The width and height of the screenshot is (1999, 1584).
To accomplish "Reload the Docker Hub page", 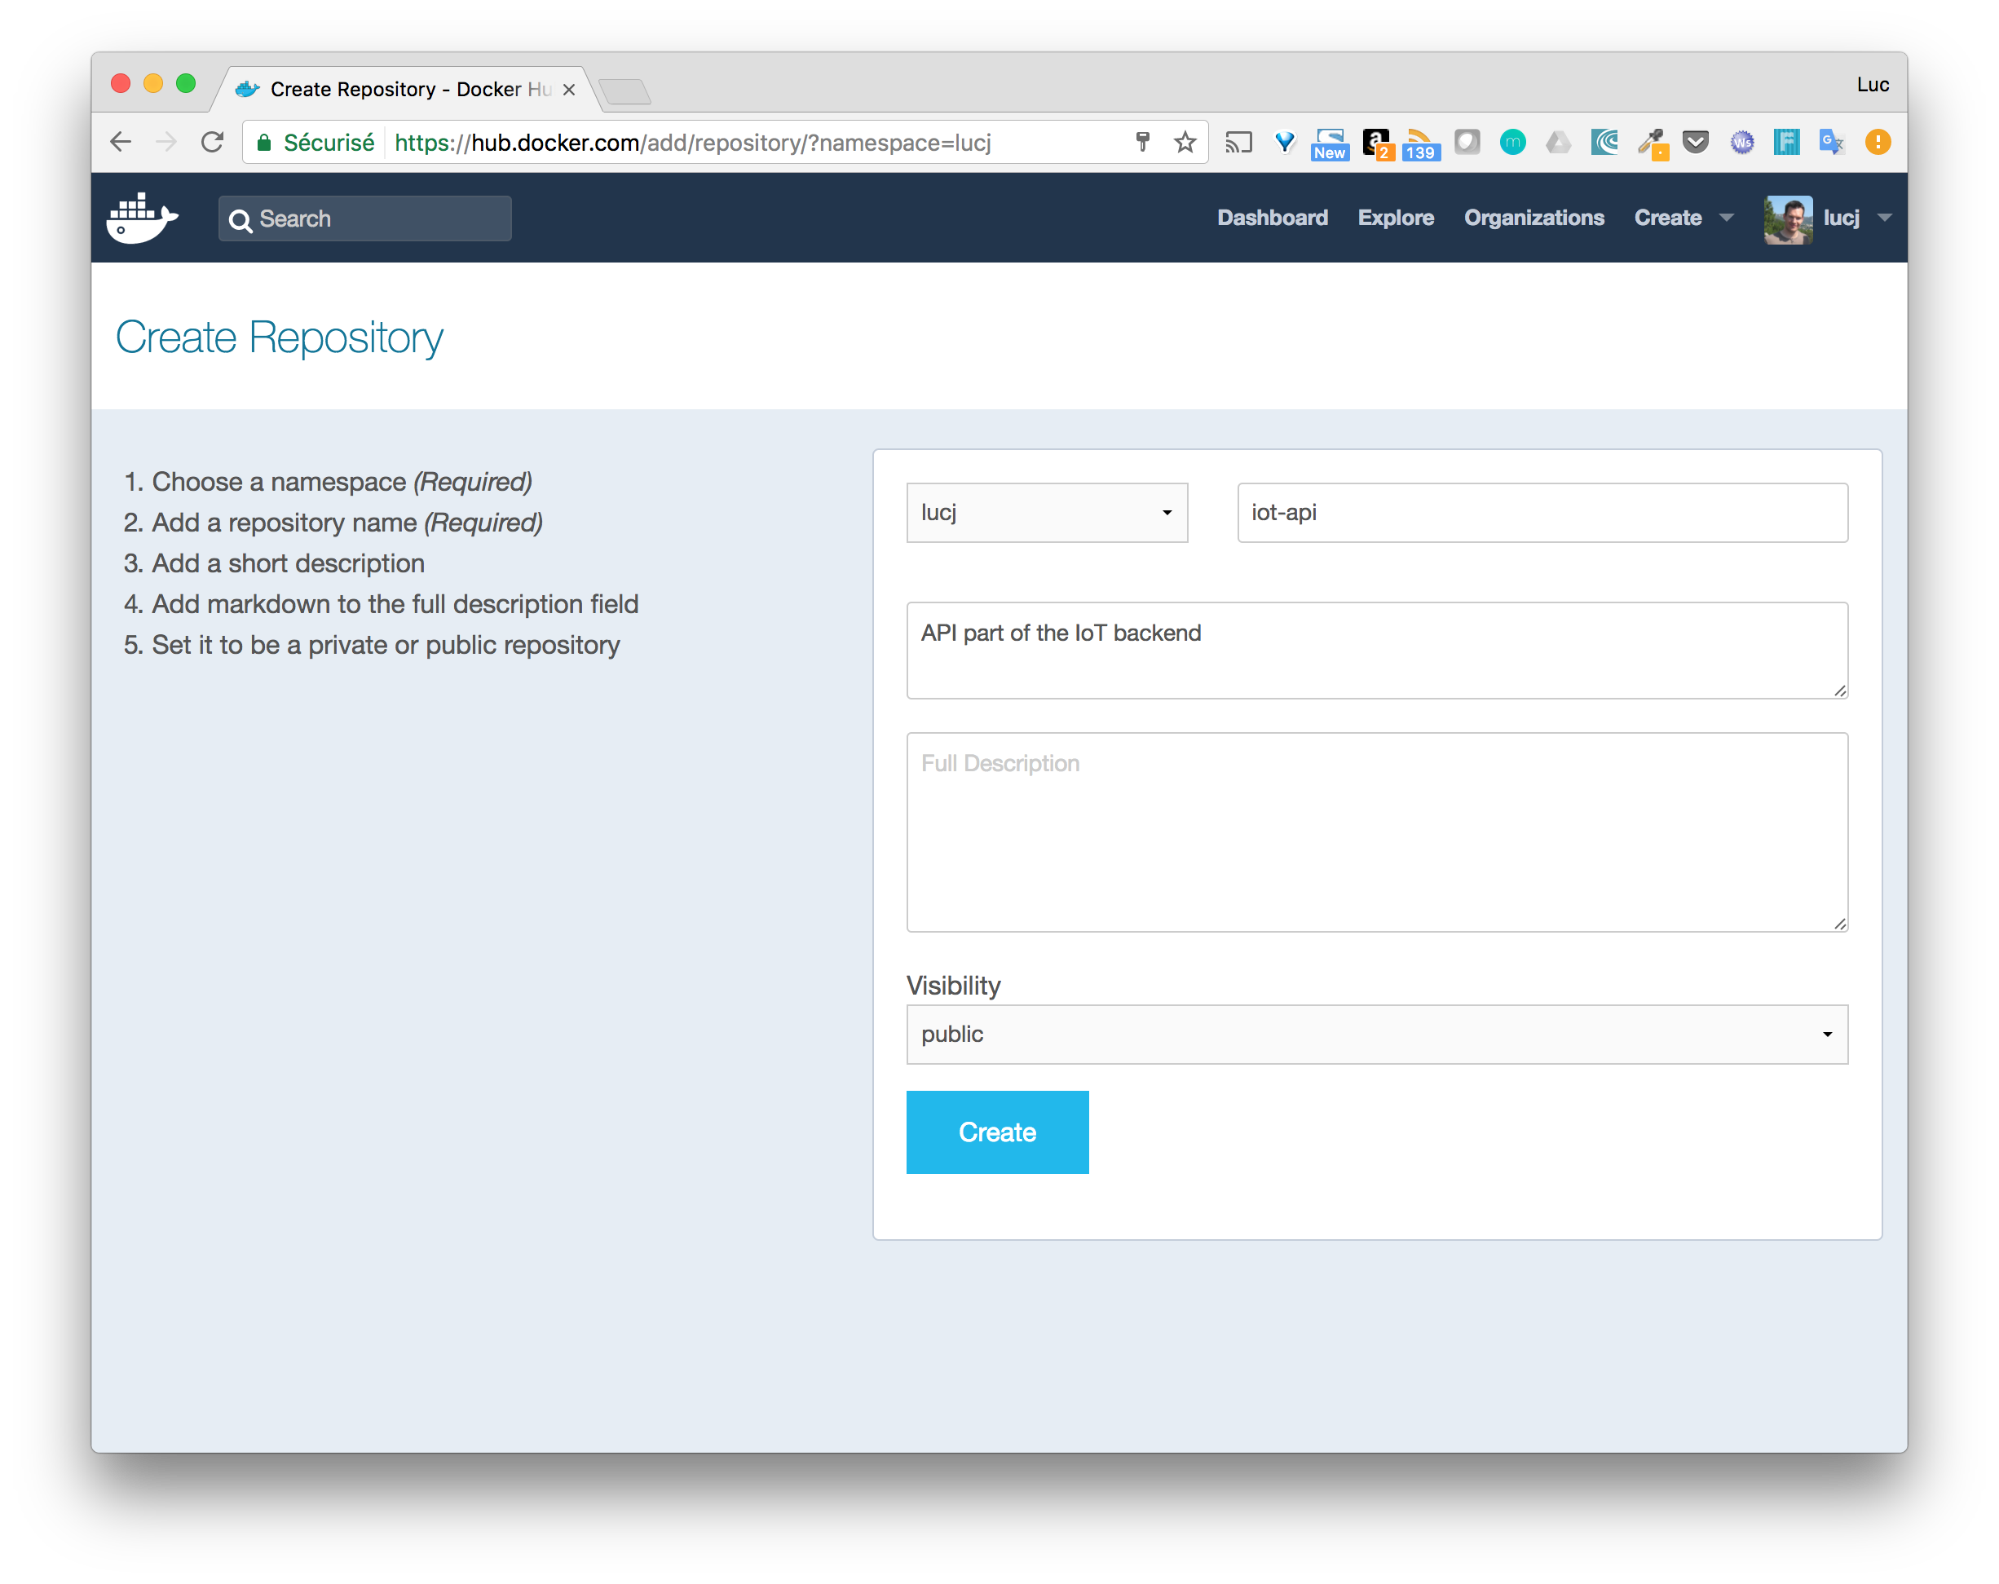I will pos(212,142).
